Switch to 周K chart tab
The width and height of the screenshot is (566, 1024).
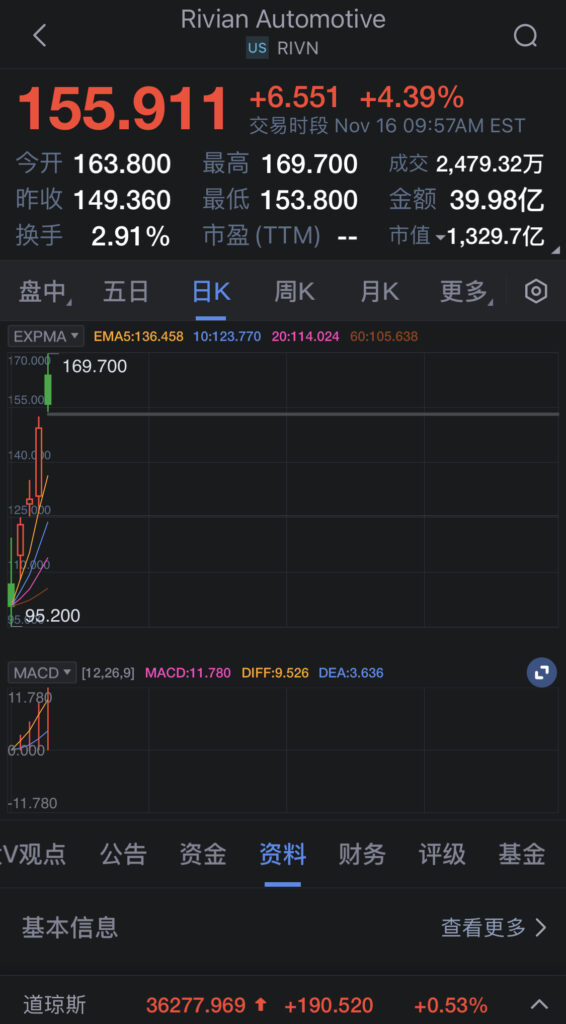[x=294, y=292]
